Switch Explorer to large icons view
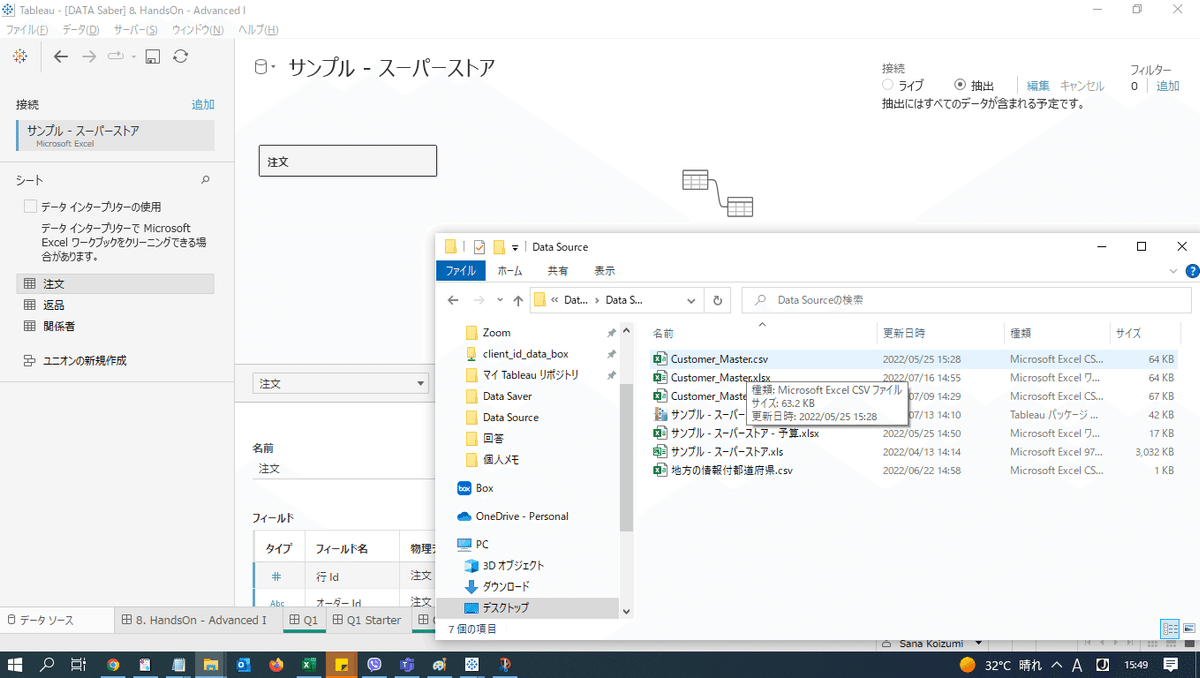1200x678 pixels. coord(1188,629)
